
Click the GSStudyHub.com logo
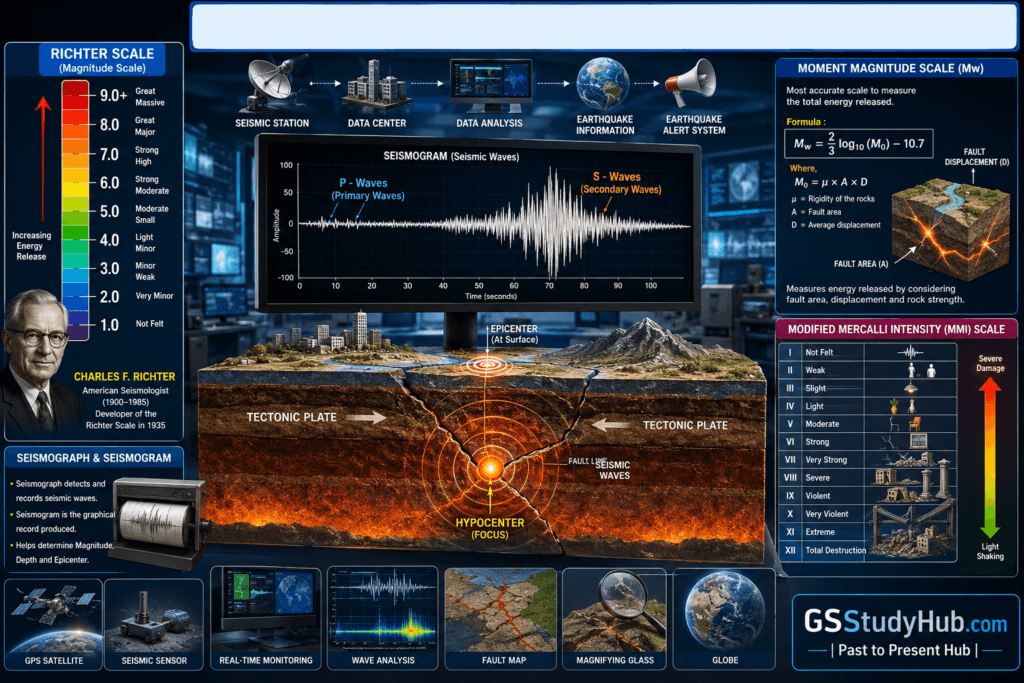905,631
